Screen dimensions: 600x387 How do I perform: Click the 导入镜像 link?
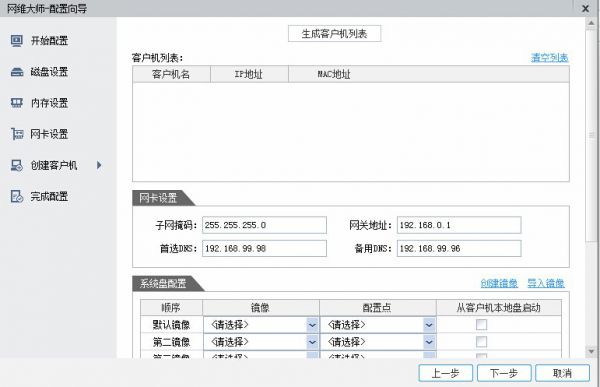pyautogui.click(x=546, y=283)
